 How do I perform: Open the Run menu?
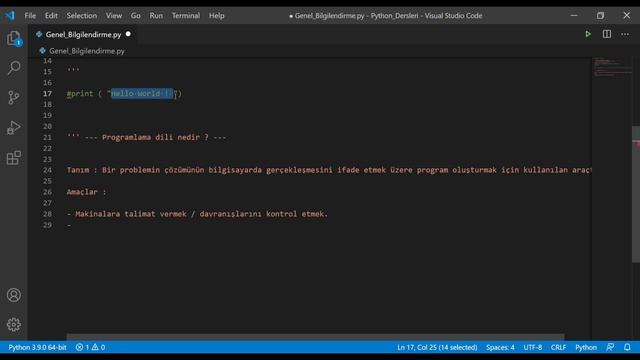pyautogui.click(x=156, y=16)
